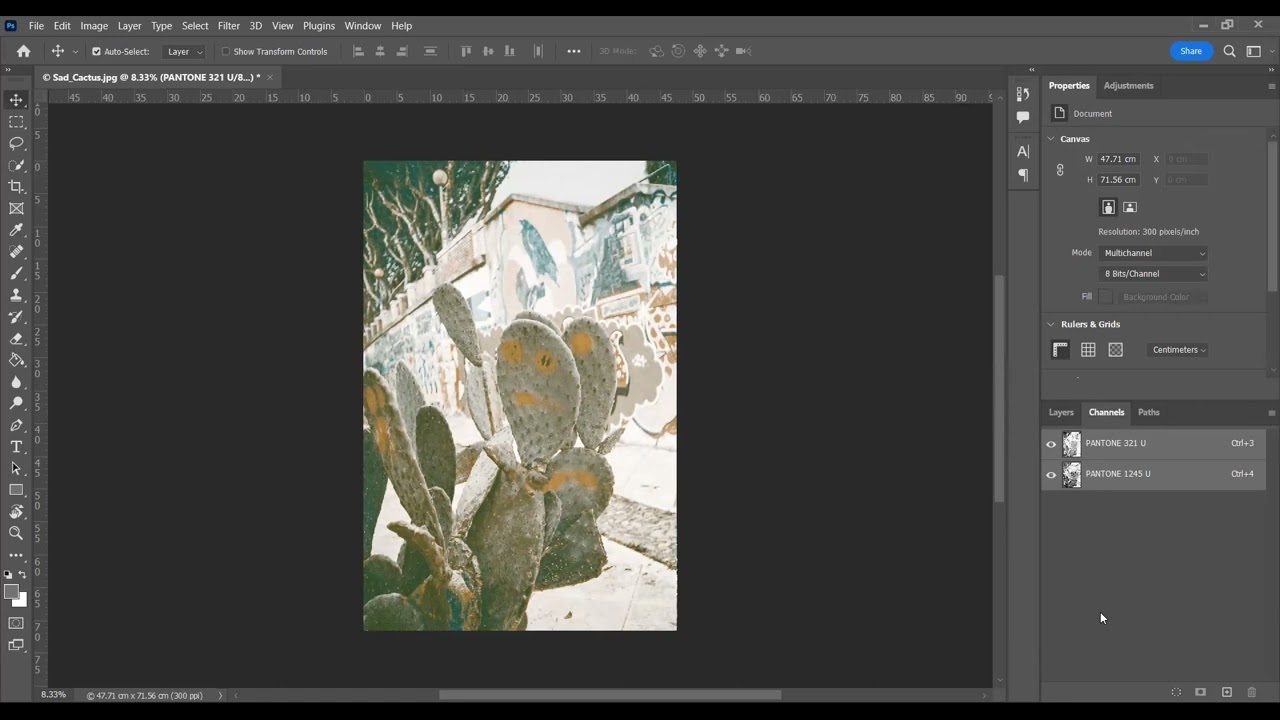Toggle the Auto-Select checkbox
The width and height of the screenshot is (1280, 720).
tap(97, 51)
